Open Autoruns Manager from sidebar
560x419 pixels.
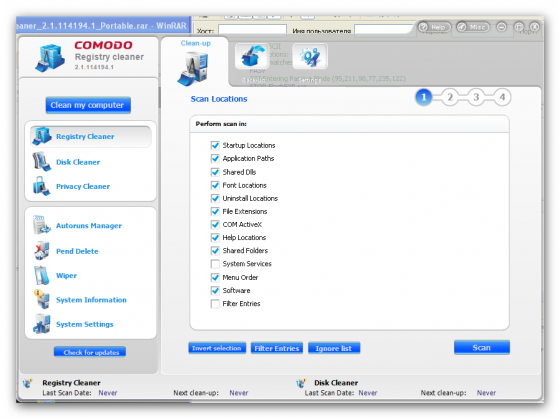[x=89, y=225]
